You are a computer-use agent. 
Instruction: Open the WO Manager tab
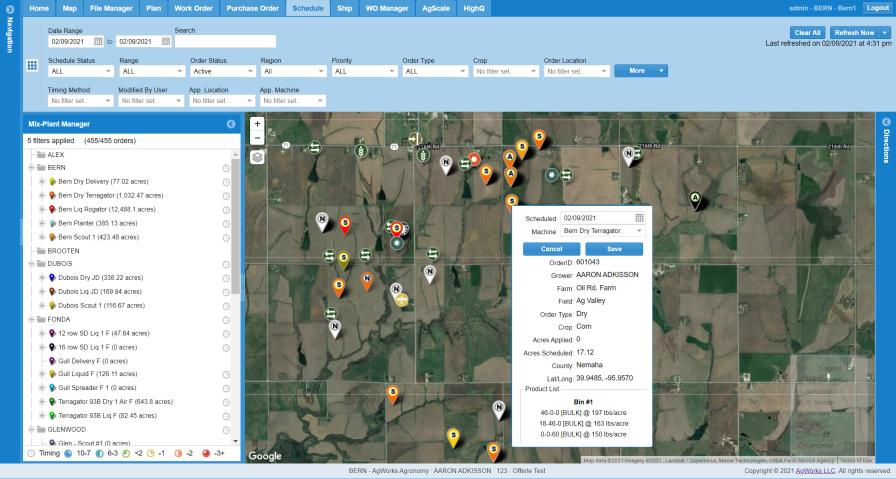pyautogui.click(x=387, y=8)
